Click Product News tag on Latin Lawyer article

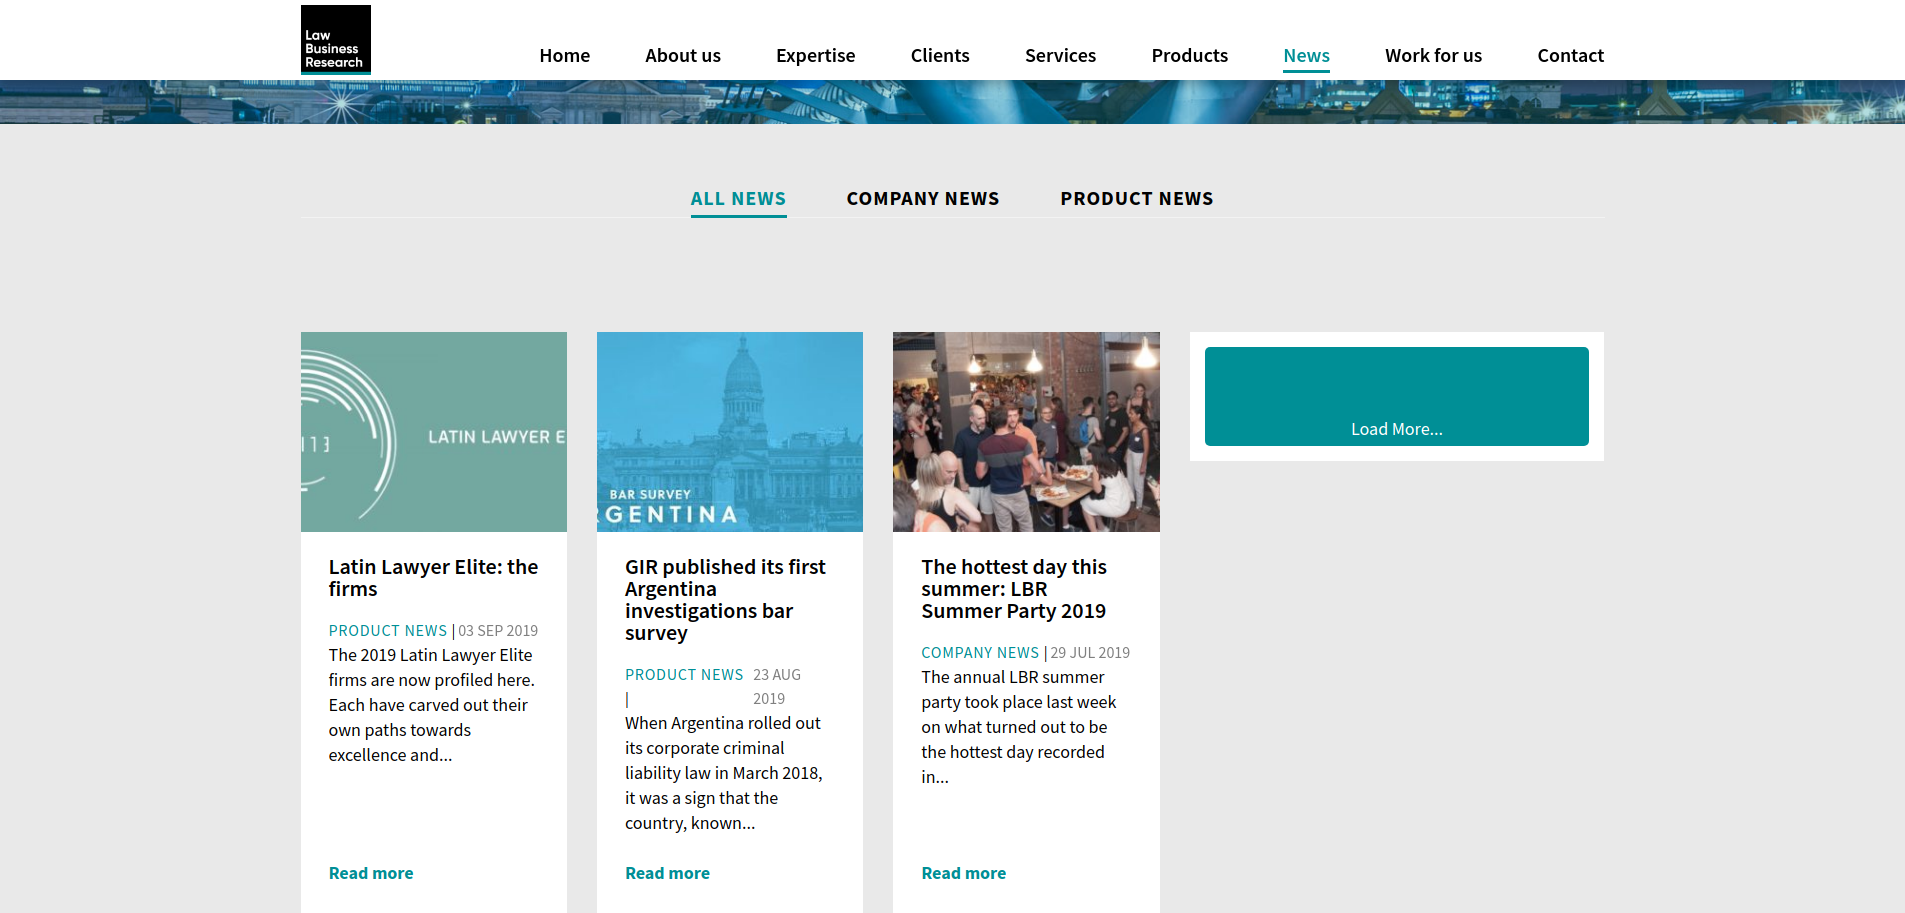[x=388, y=631]
